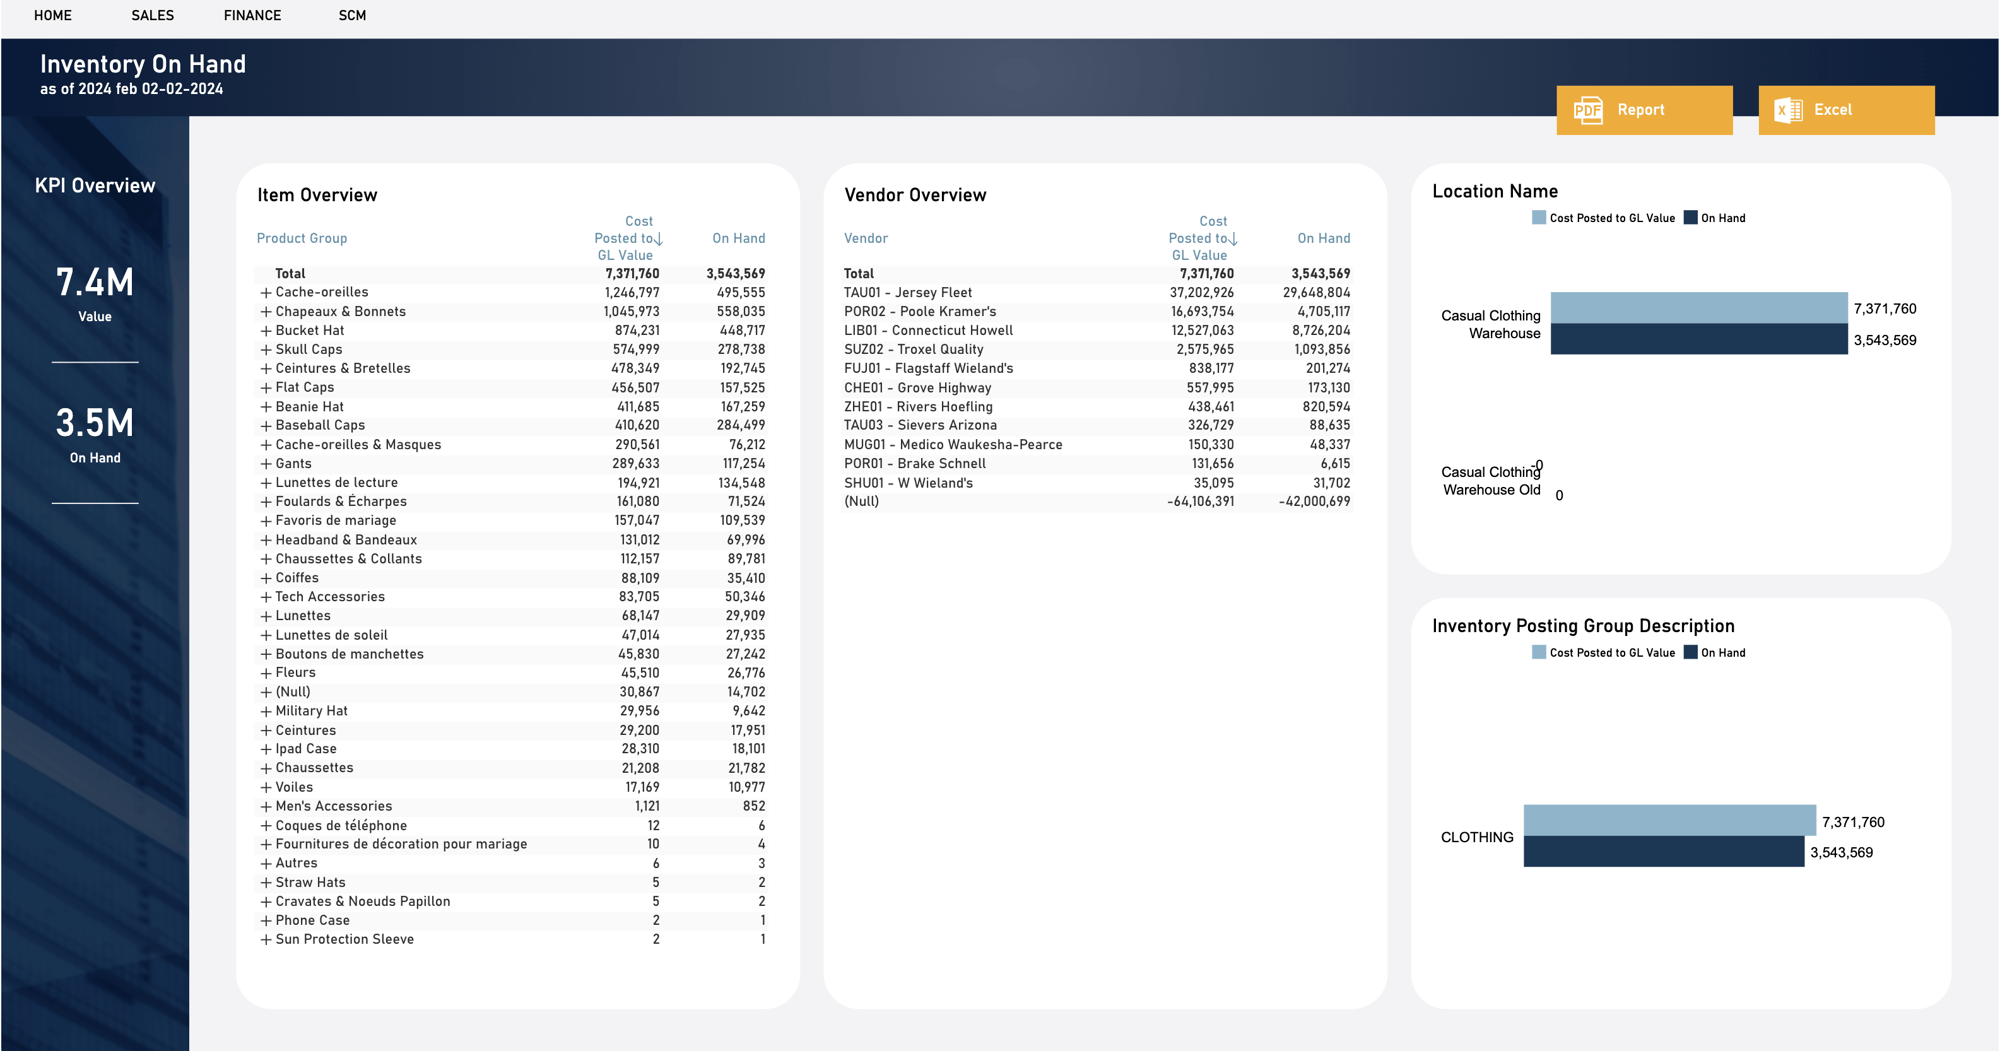The image size is (2000, 1051).
Task: Download data via Excel button
Action: click(1846, 110)
